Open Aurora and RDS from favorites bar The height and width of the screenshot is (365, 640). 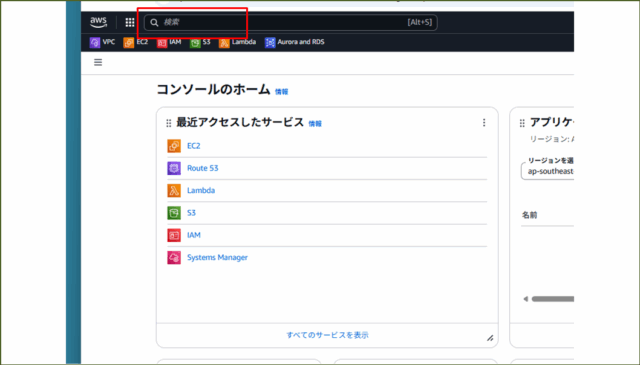point(295,42)
